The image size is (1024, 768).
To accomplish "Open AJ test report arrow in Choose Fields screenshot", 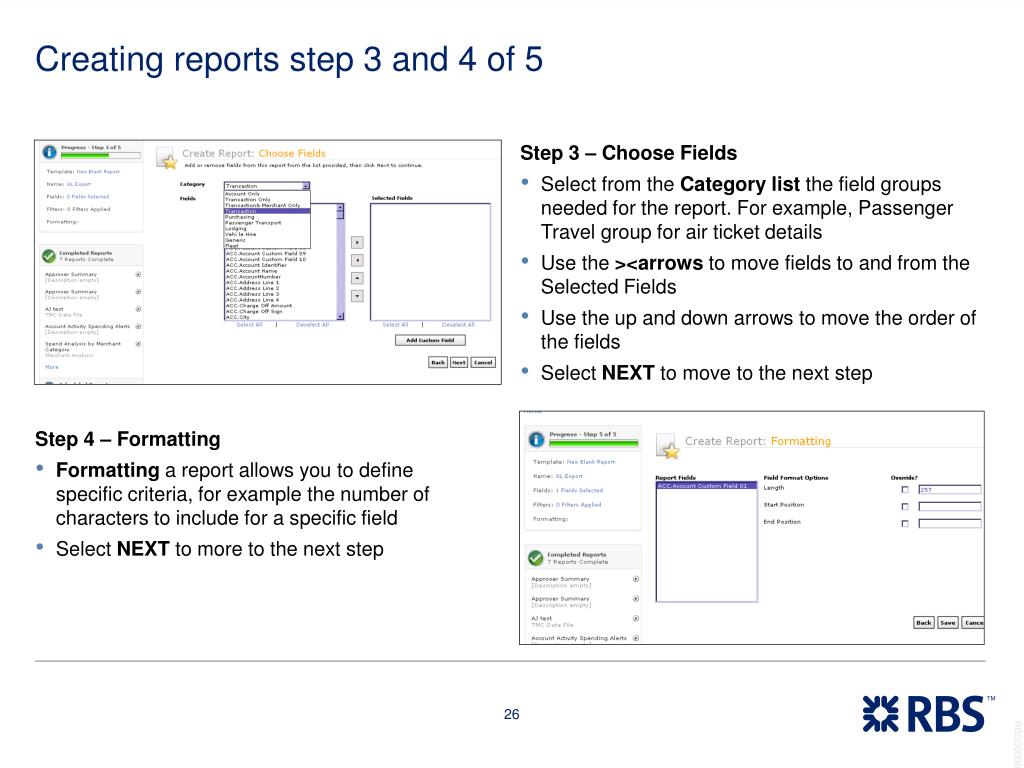I will coord(138,309).
